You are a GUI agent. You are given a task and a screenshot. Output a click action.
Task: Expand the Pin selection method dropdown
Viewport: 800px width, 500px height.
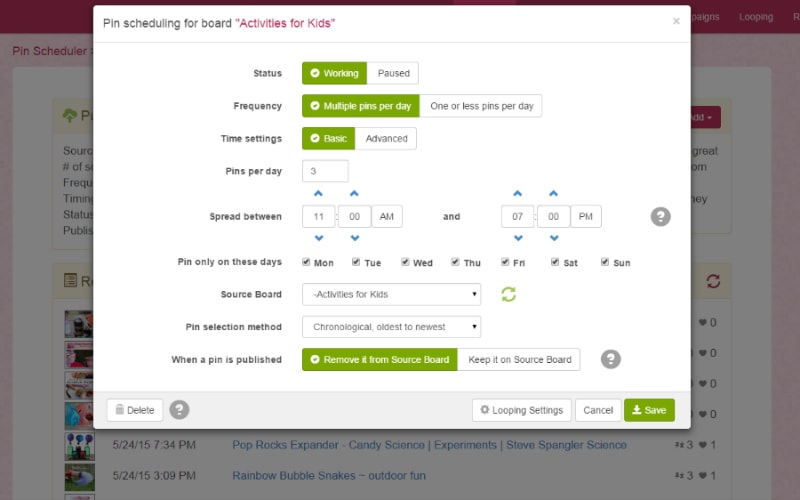pos(391,327)
